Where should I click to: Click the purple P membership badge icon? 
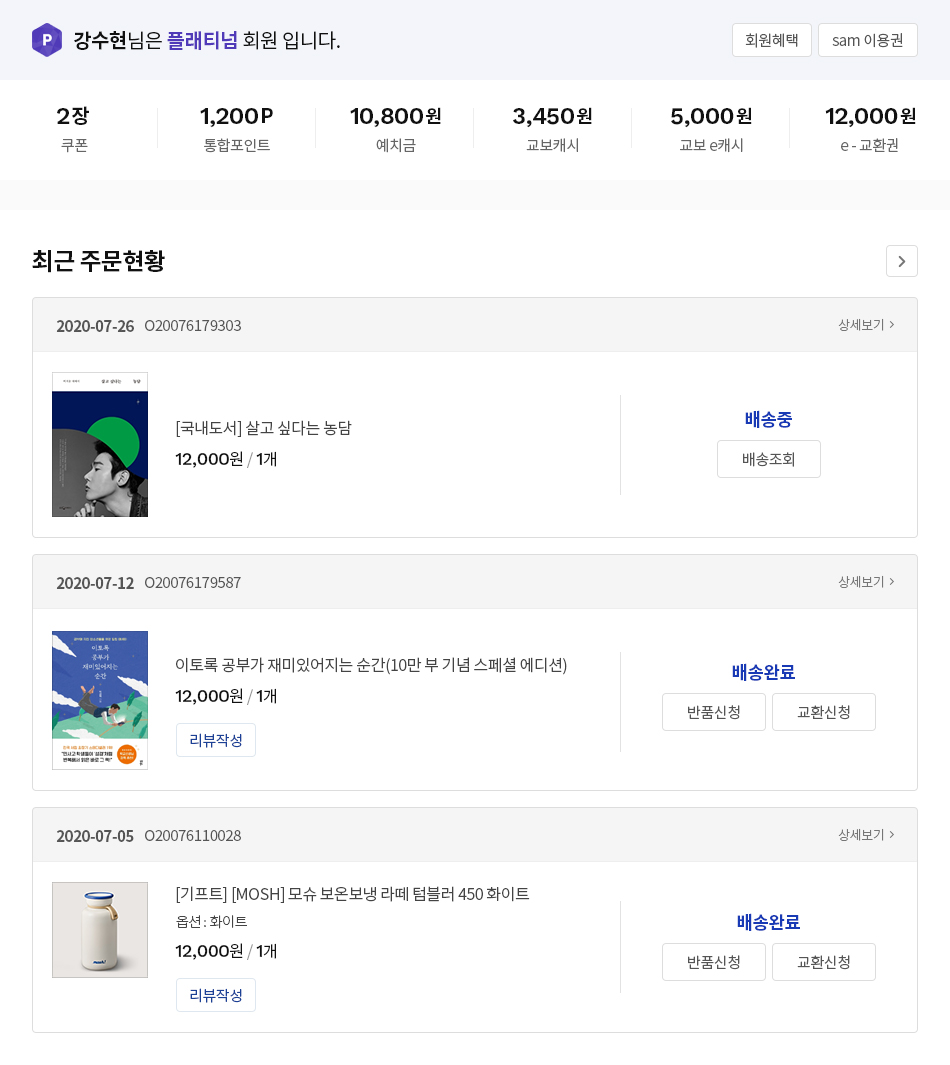coord(47,40)
